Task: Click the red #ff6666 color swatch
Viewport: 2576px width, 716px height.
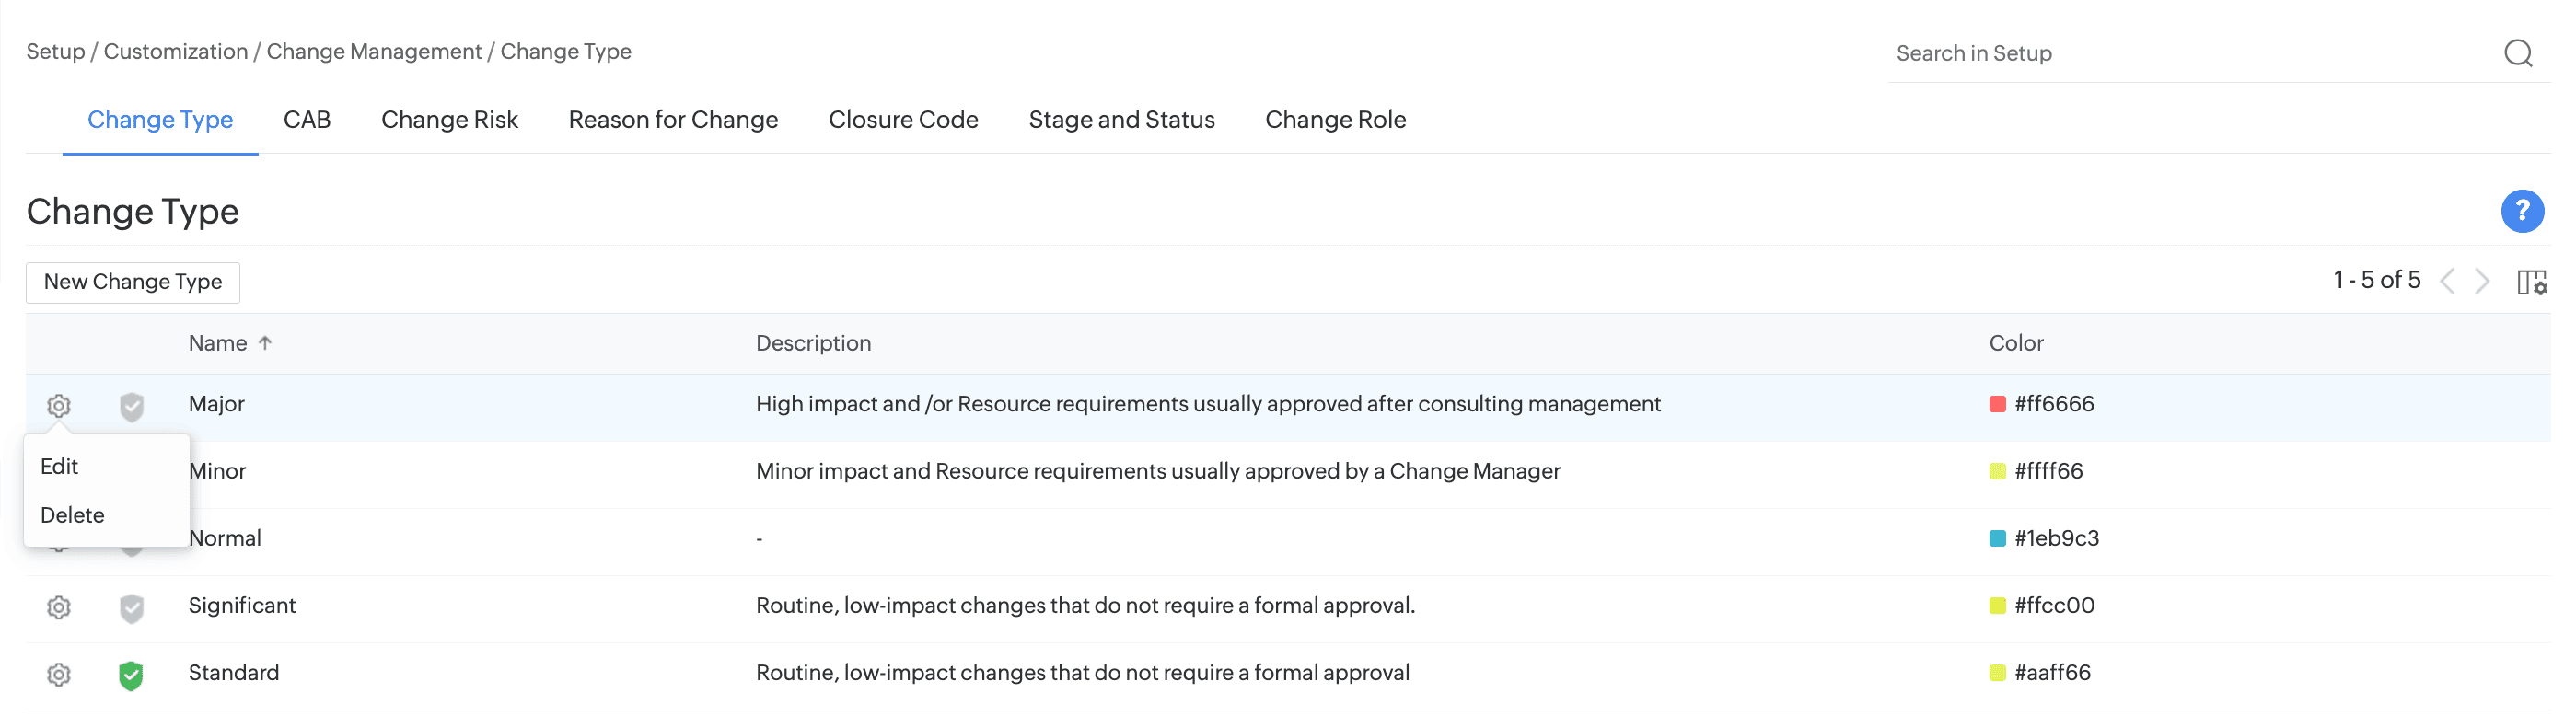Action: tap(1997, 404)
